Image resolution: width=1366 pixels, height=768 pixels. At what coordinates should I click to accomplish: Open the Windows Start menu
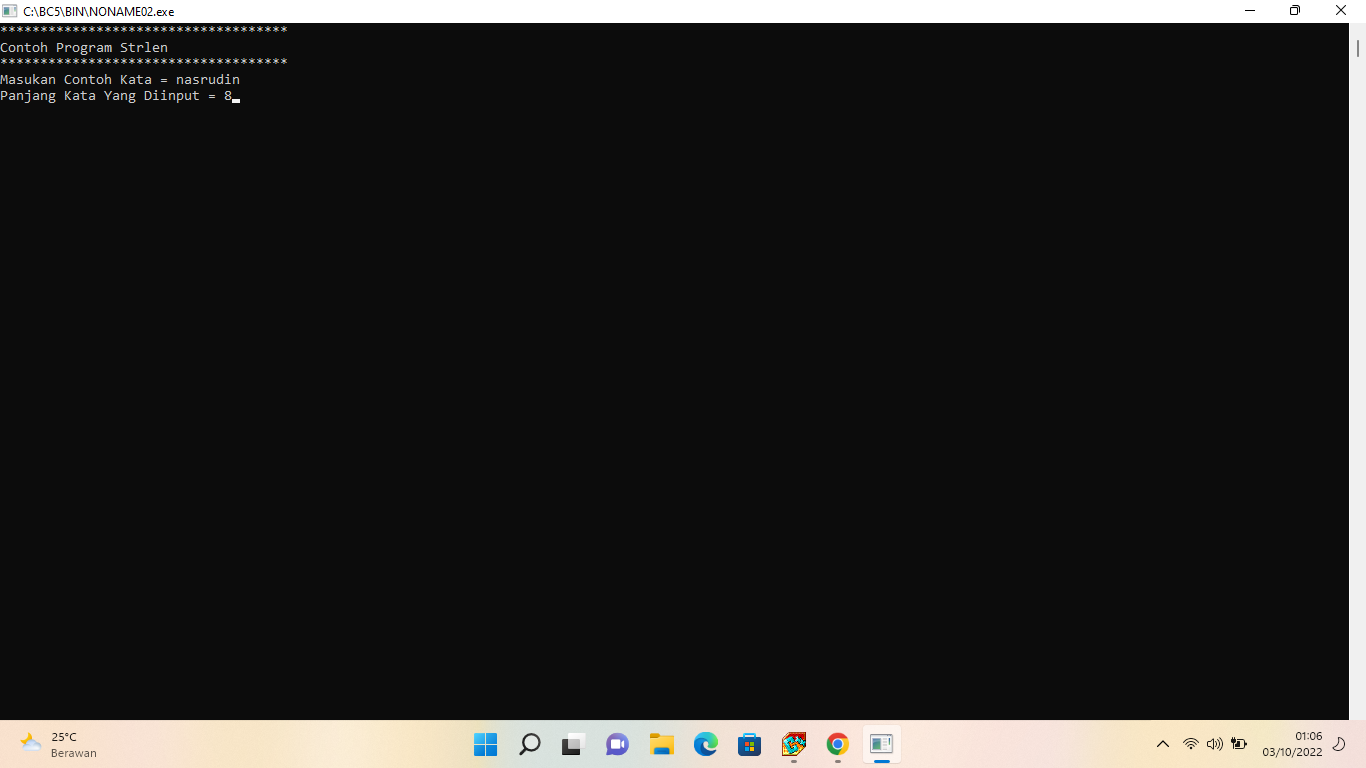coord(486,744)
